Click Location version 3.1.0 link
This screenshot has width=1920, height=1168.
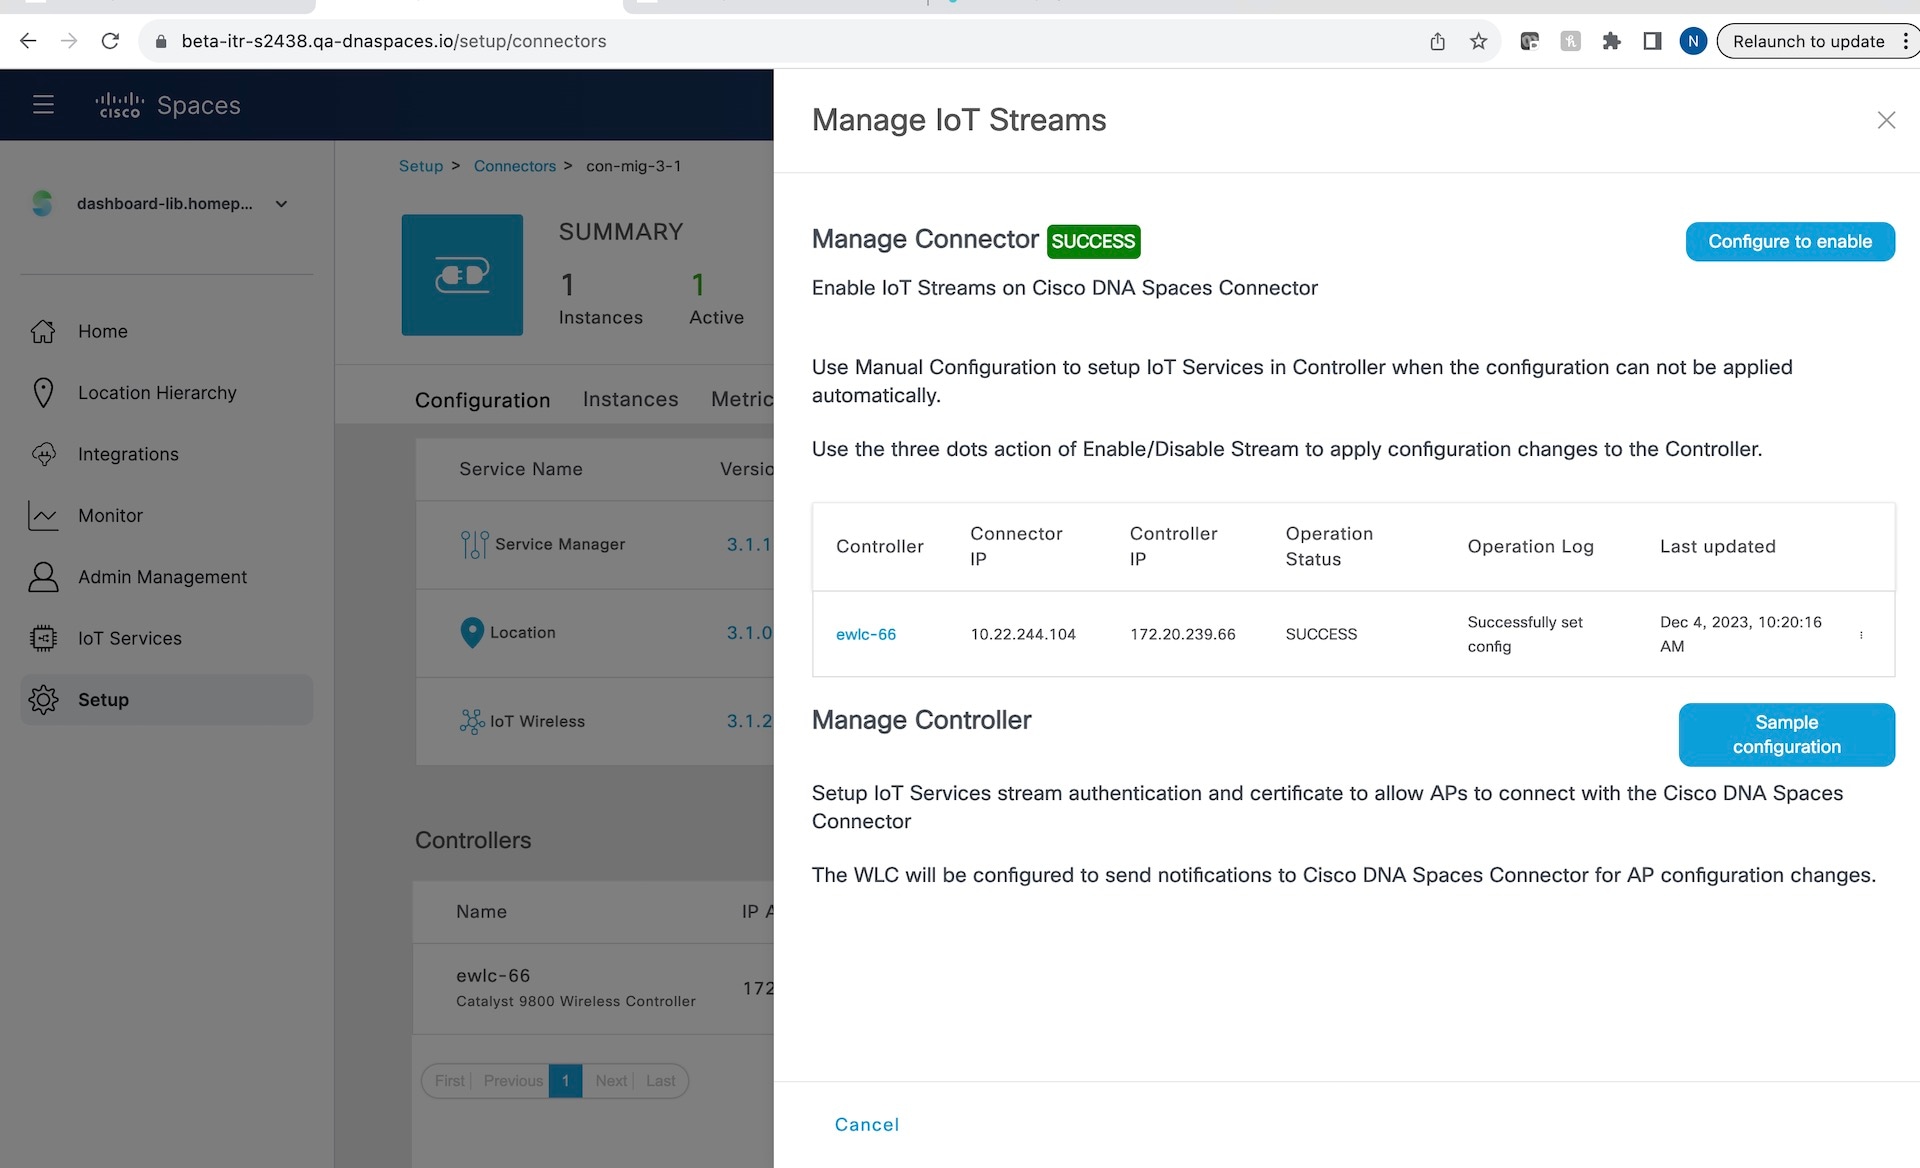(x=749, y=633)
